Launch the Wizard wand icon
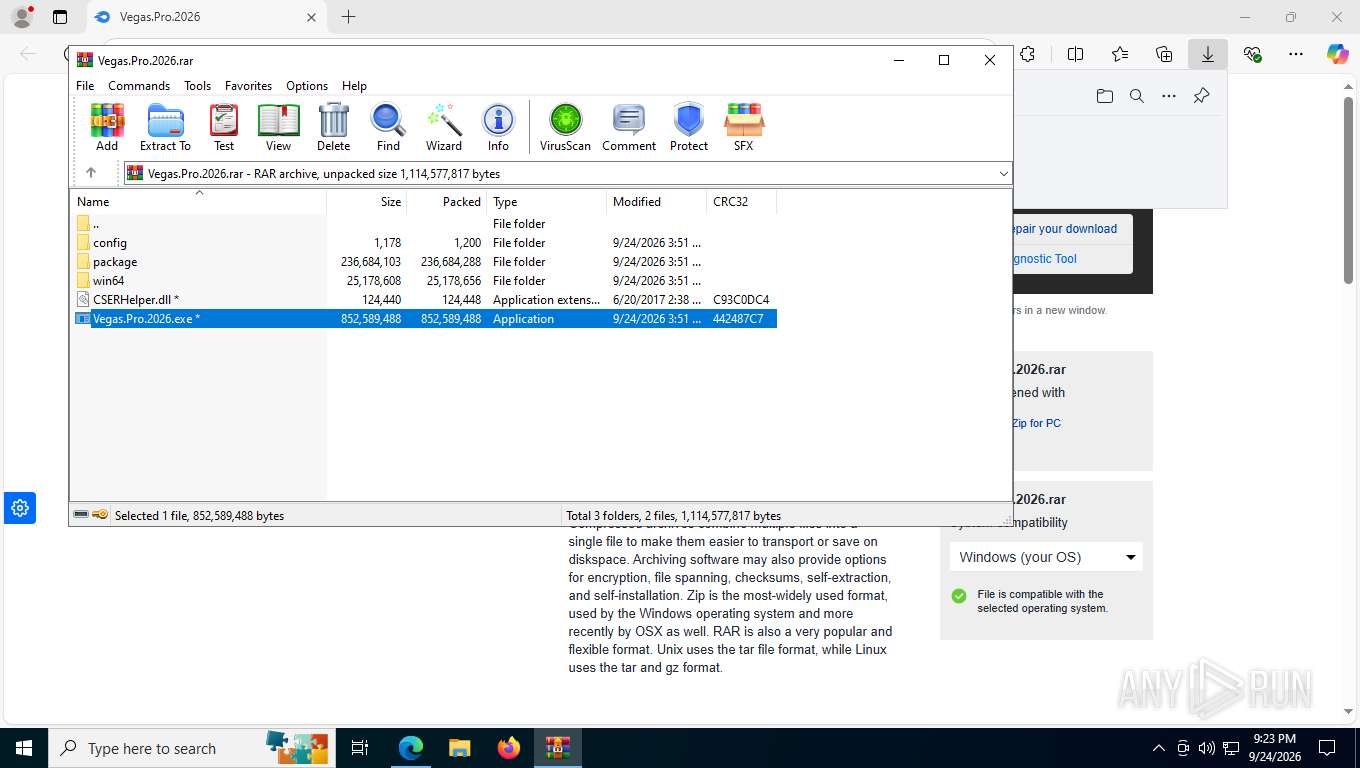The width and height of the screenshot is (1360, 768). (x=443, y=127)
